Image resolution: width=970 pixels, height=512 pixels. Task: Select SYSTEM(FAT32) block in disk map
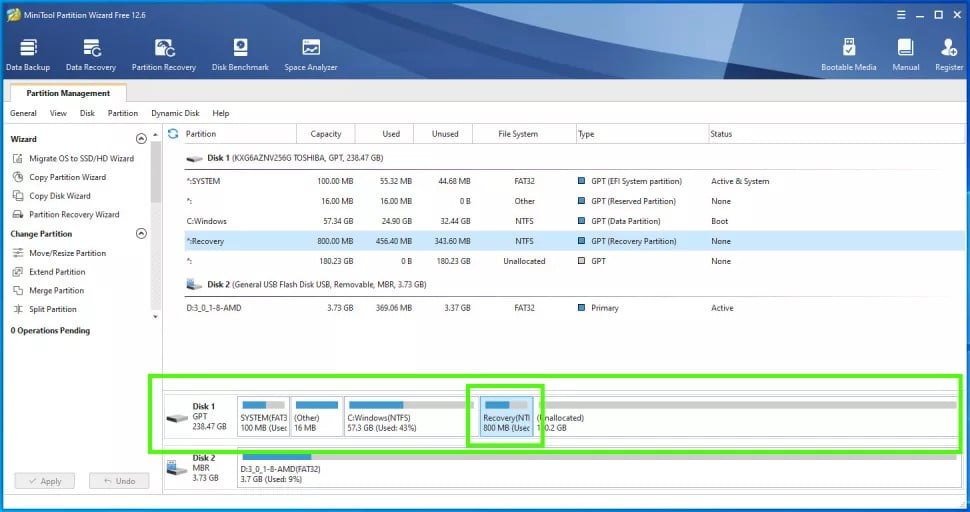tap(263, 416)
